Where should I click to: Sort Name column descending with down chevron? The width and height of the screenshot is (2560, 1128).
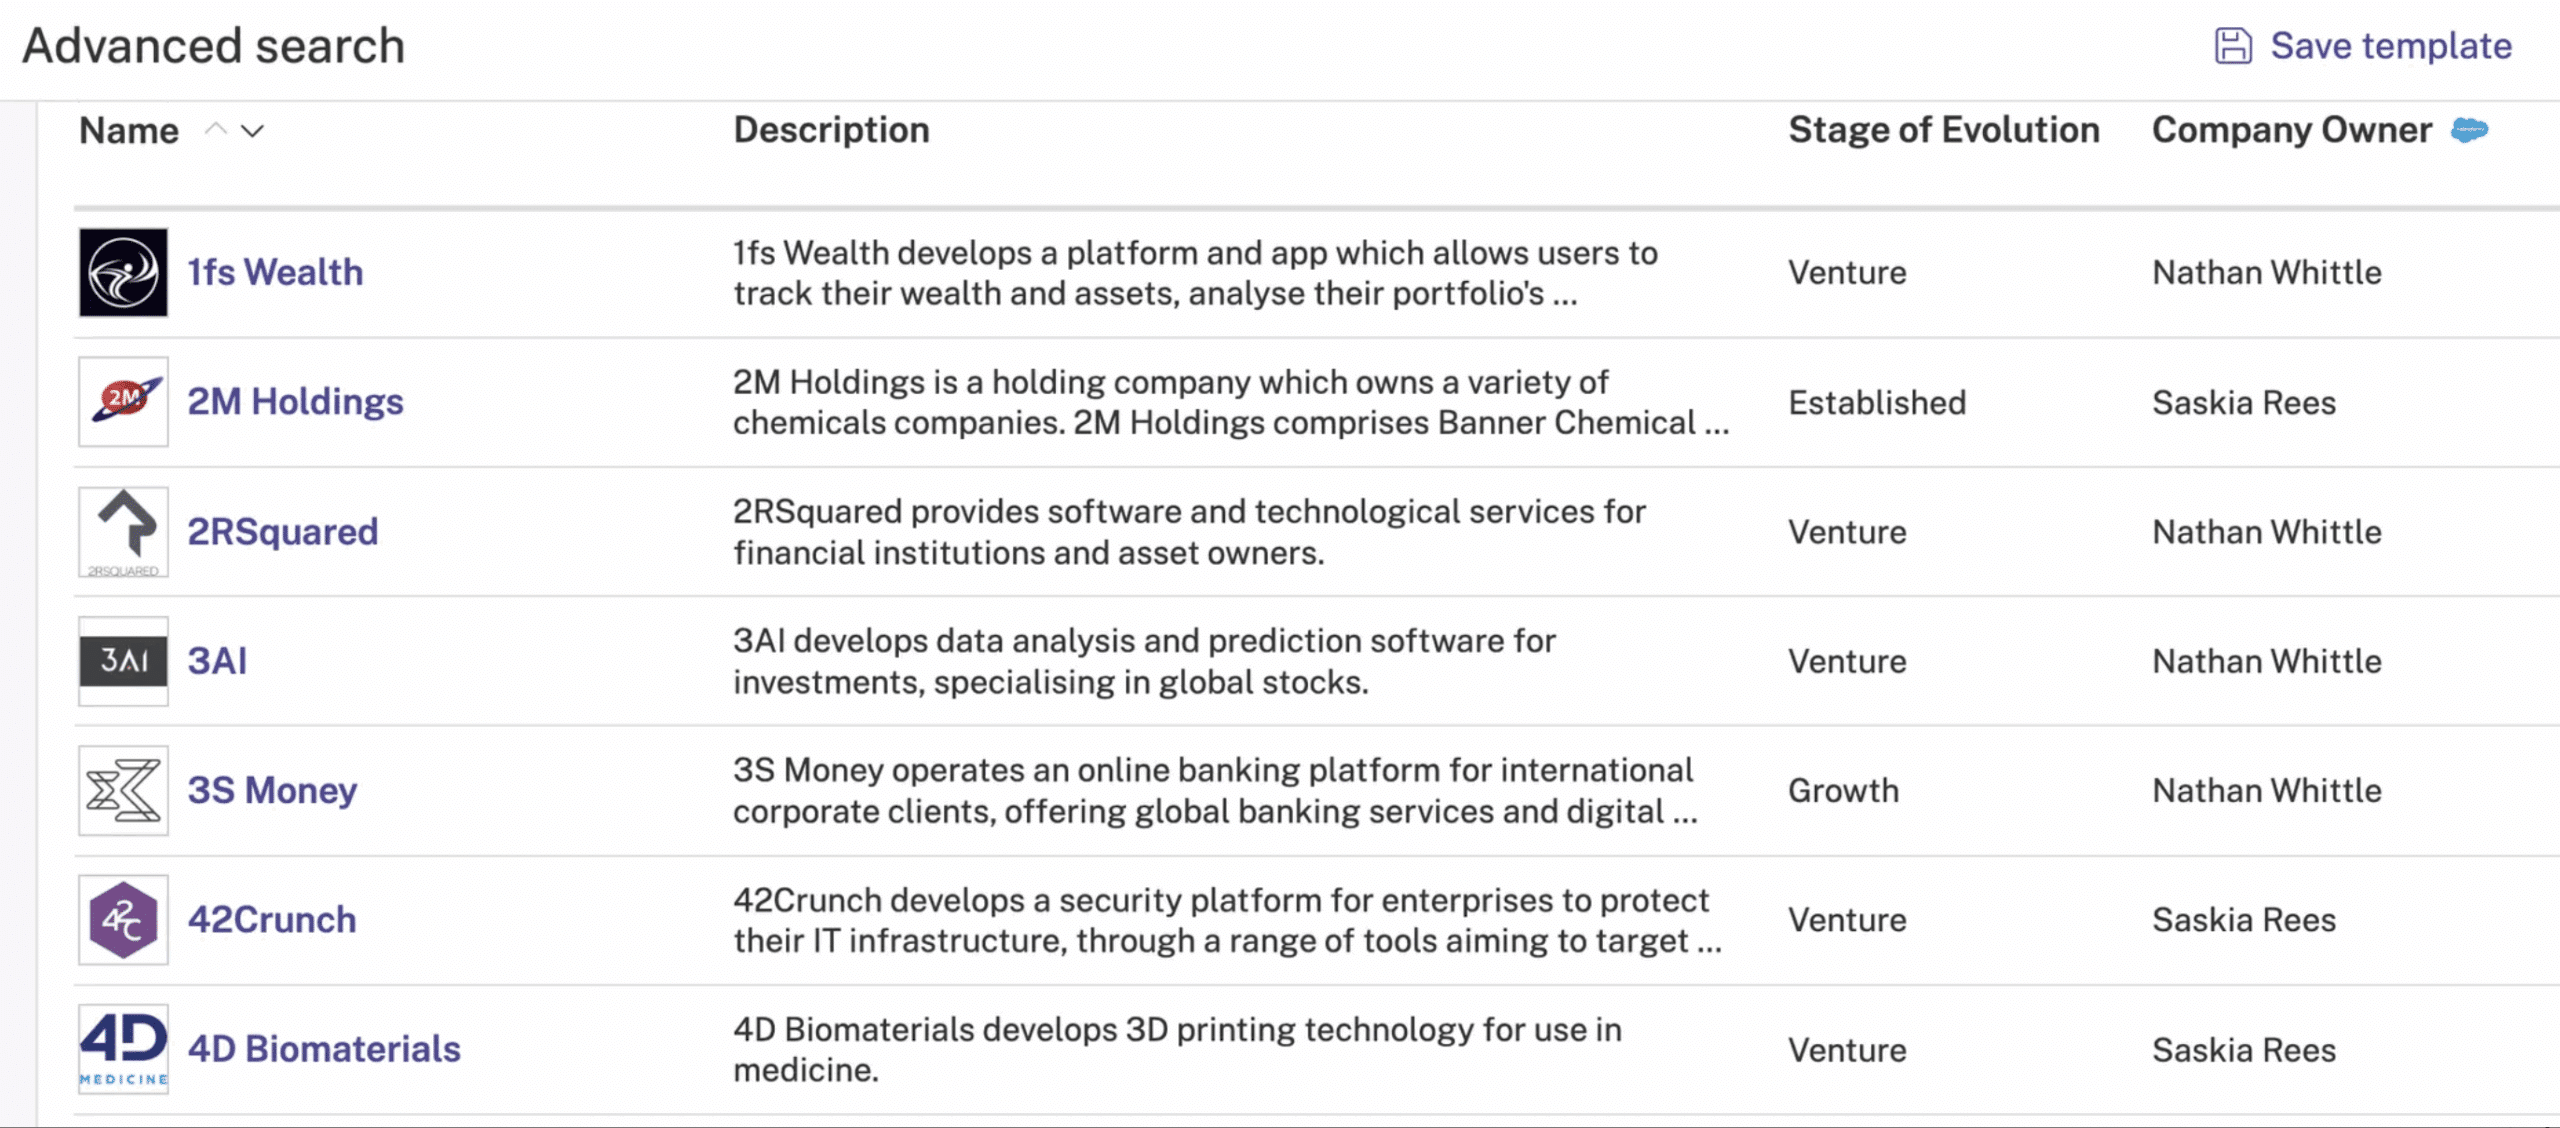[x=252, y=131]
